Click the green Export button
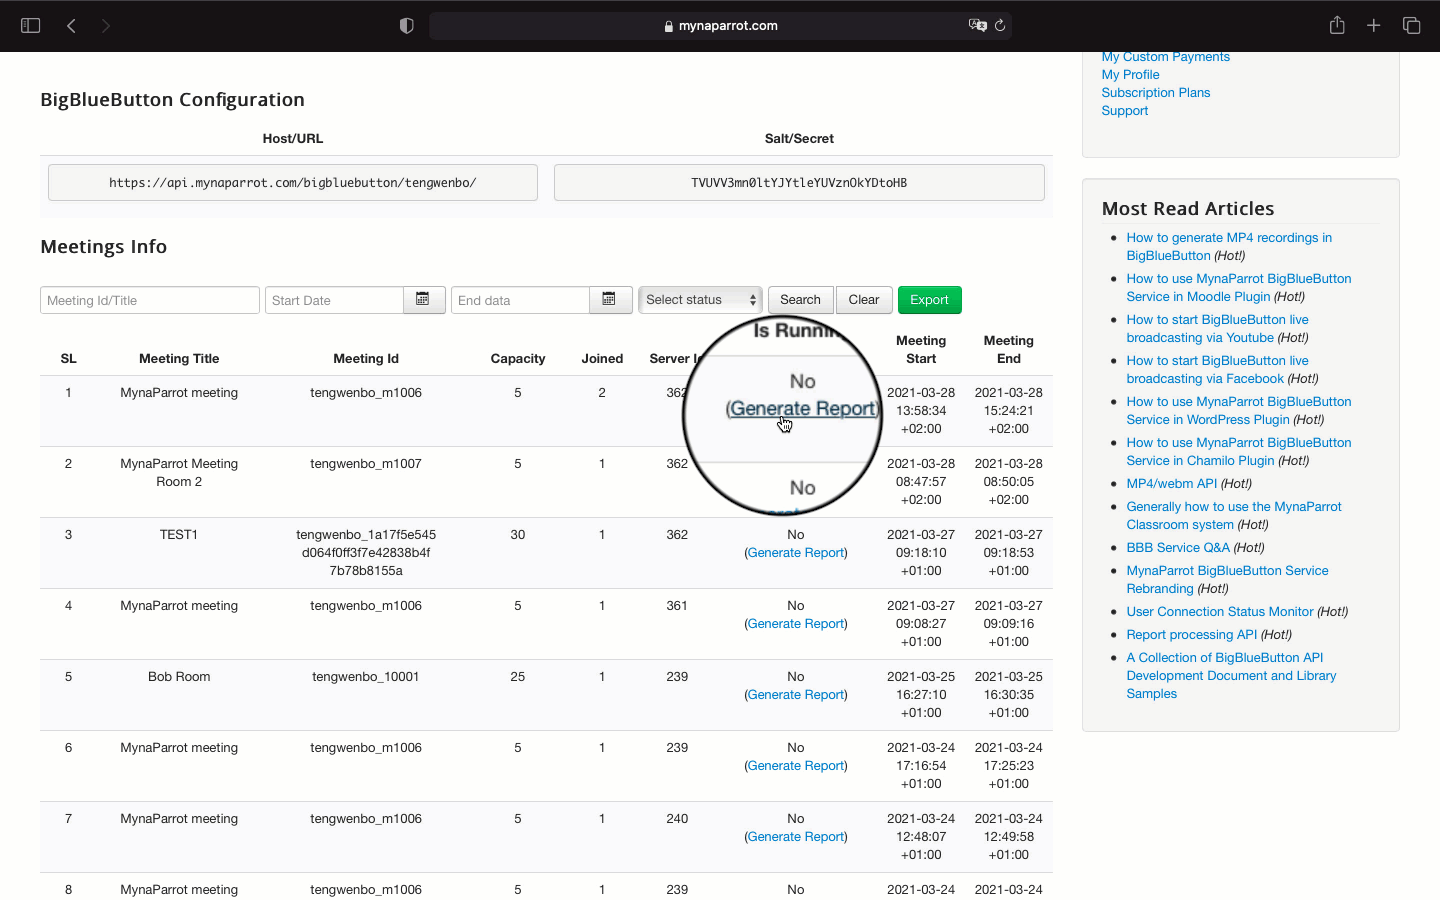 tap(929, 300)
